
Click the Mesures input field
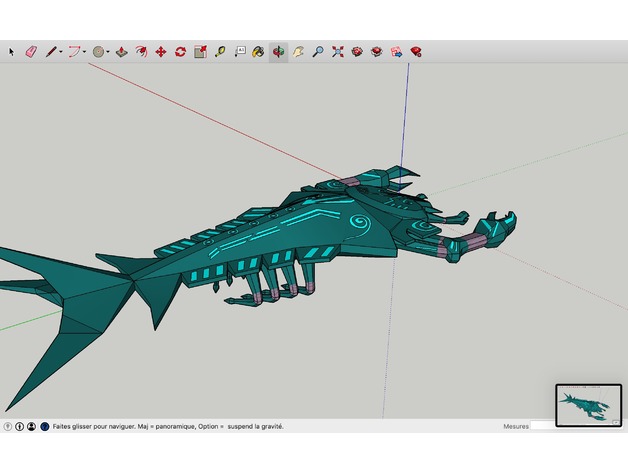542,426
